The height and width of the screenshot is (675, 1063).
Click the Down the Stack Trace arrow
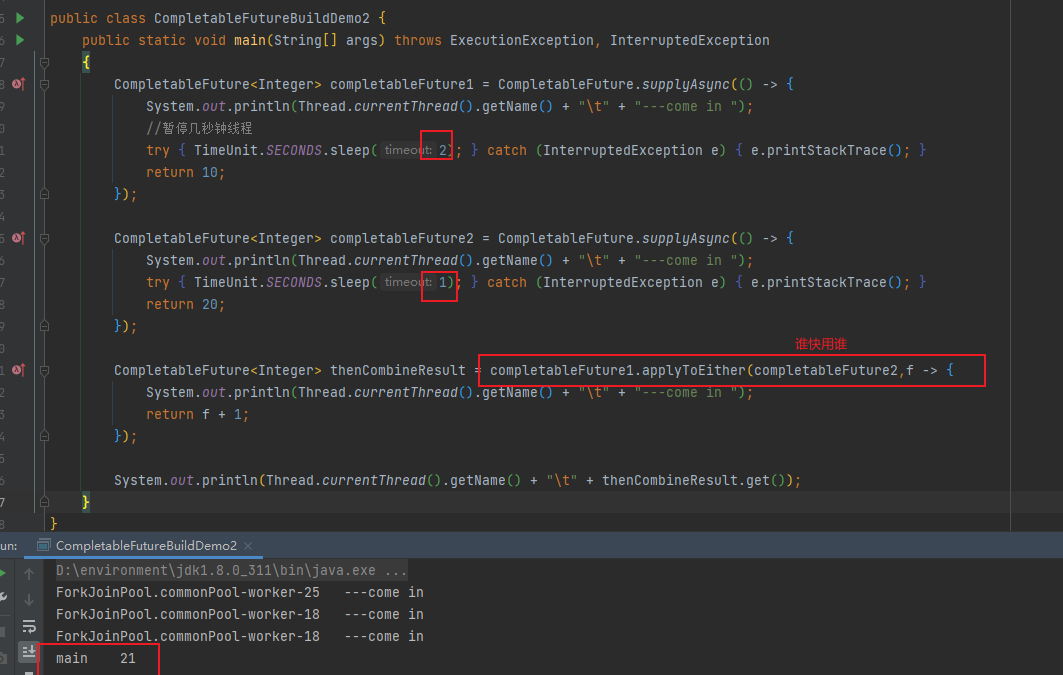(28, 600)
